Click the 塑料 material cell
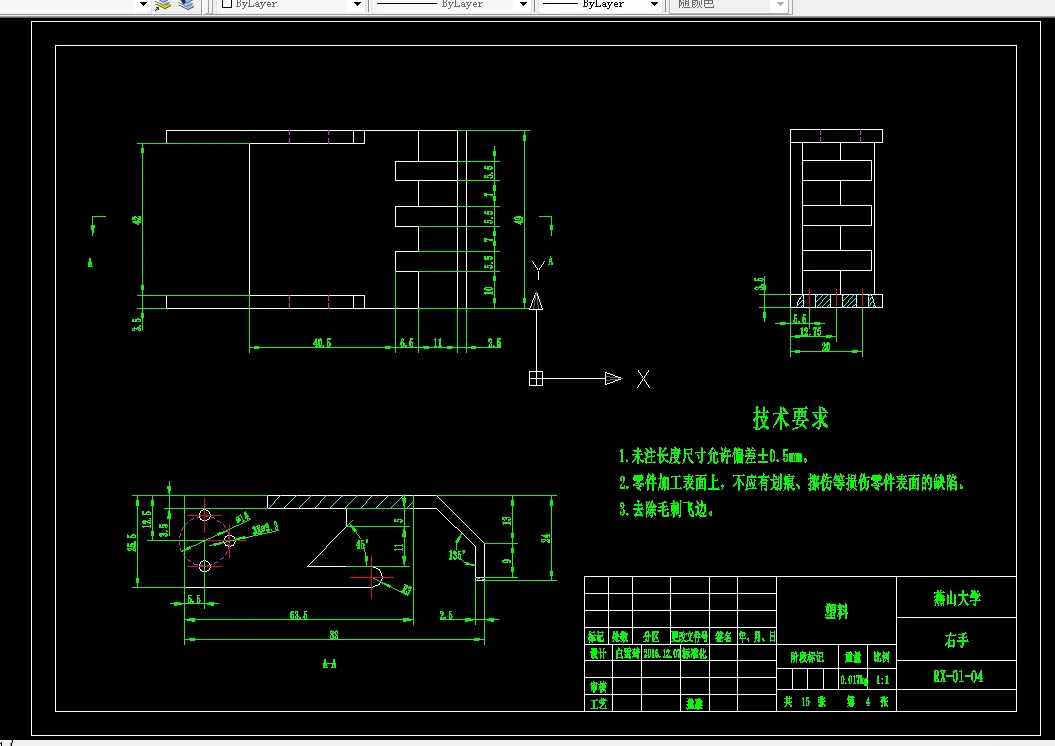The image size is (1055, 746). pyautogui.click(x=836, y=611)
